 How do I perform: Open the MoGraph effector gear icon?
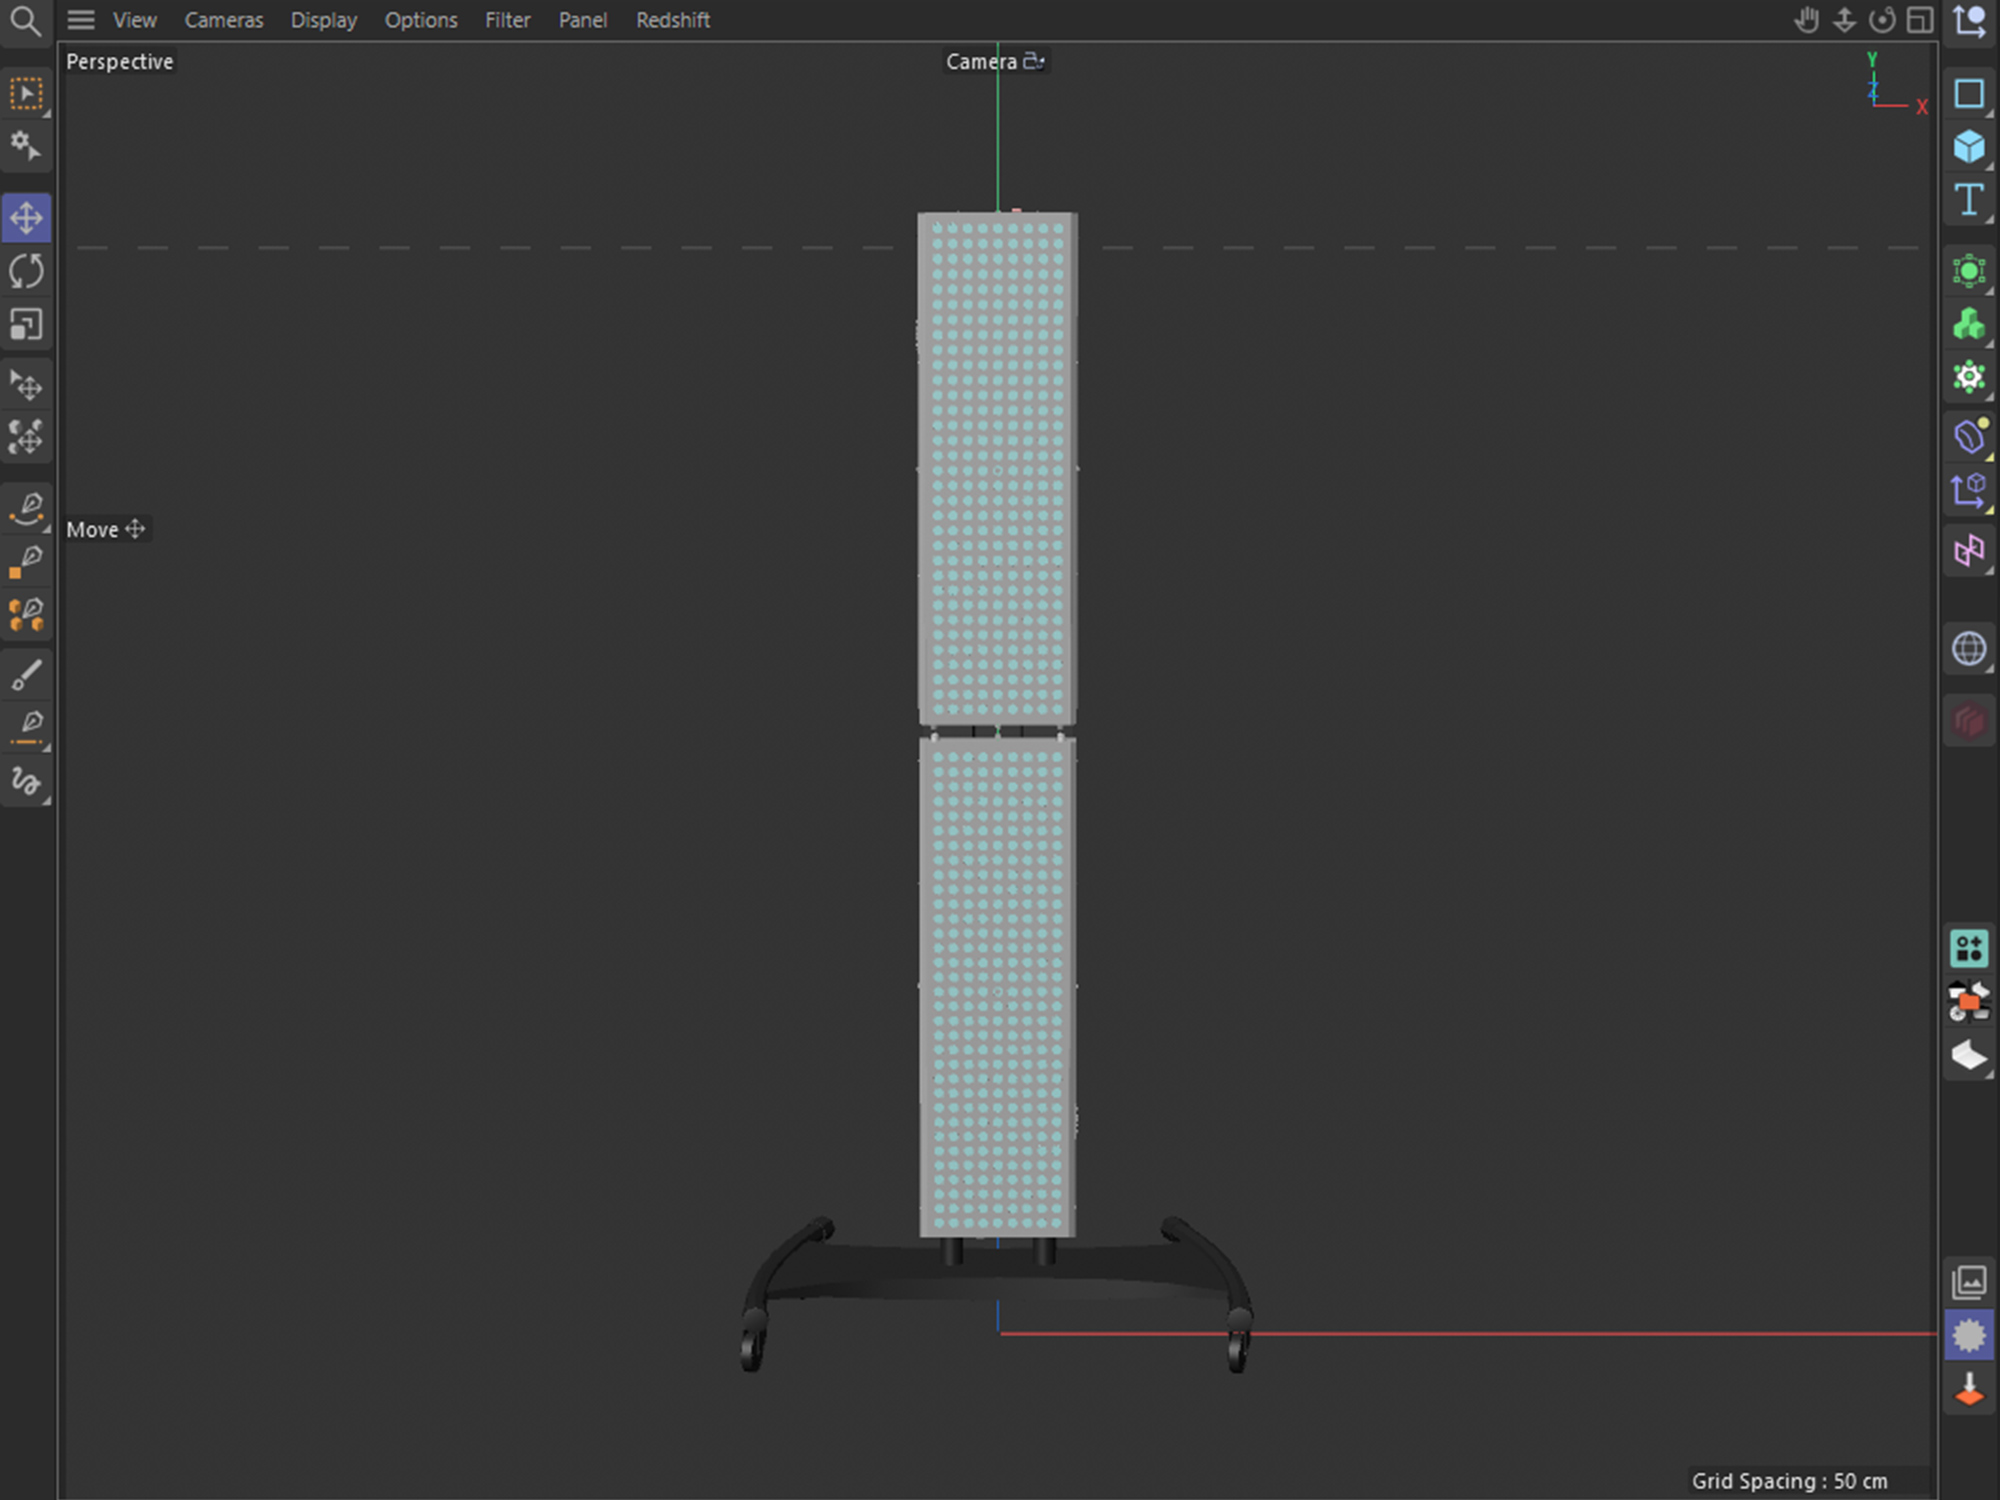coord(1969,377)
